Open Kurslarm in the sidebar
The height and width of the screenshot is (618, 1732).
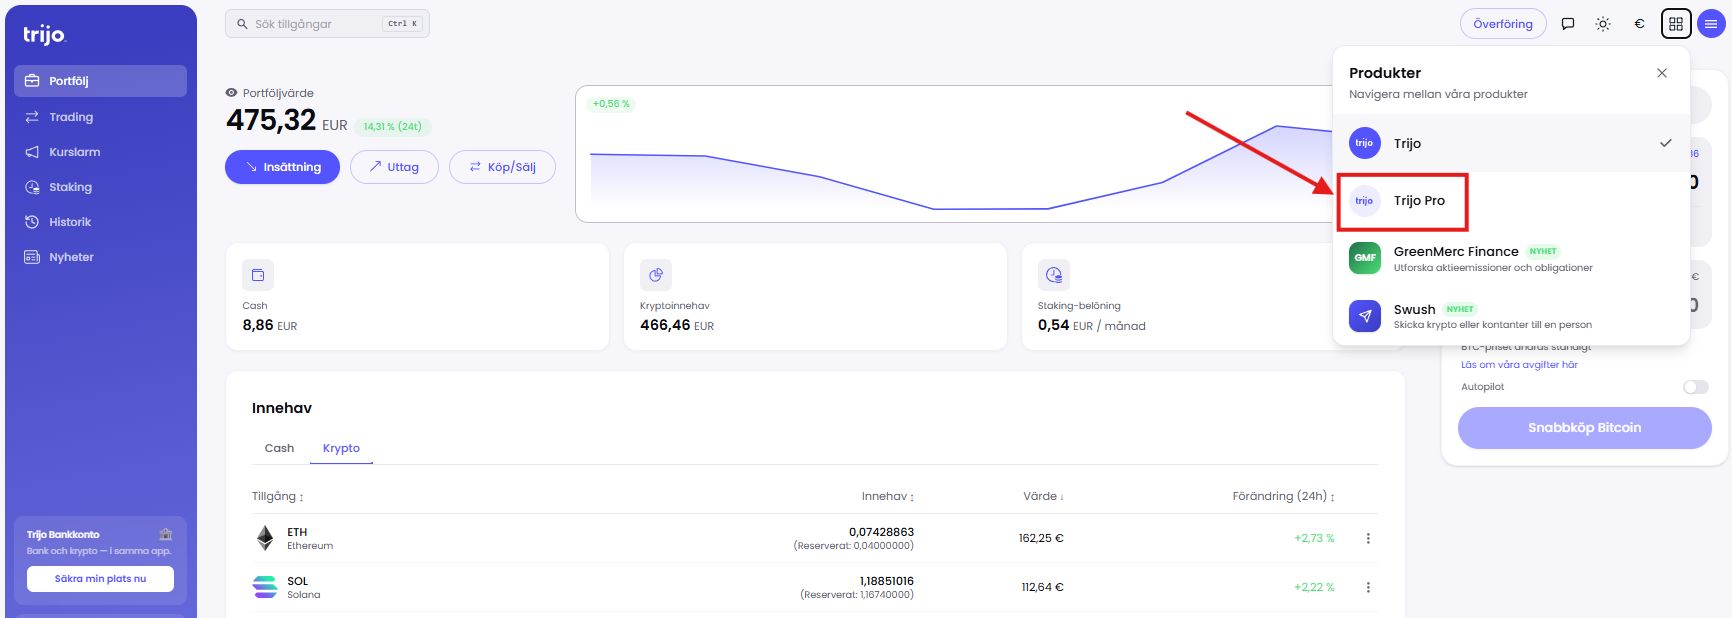(x=100, y=152)
